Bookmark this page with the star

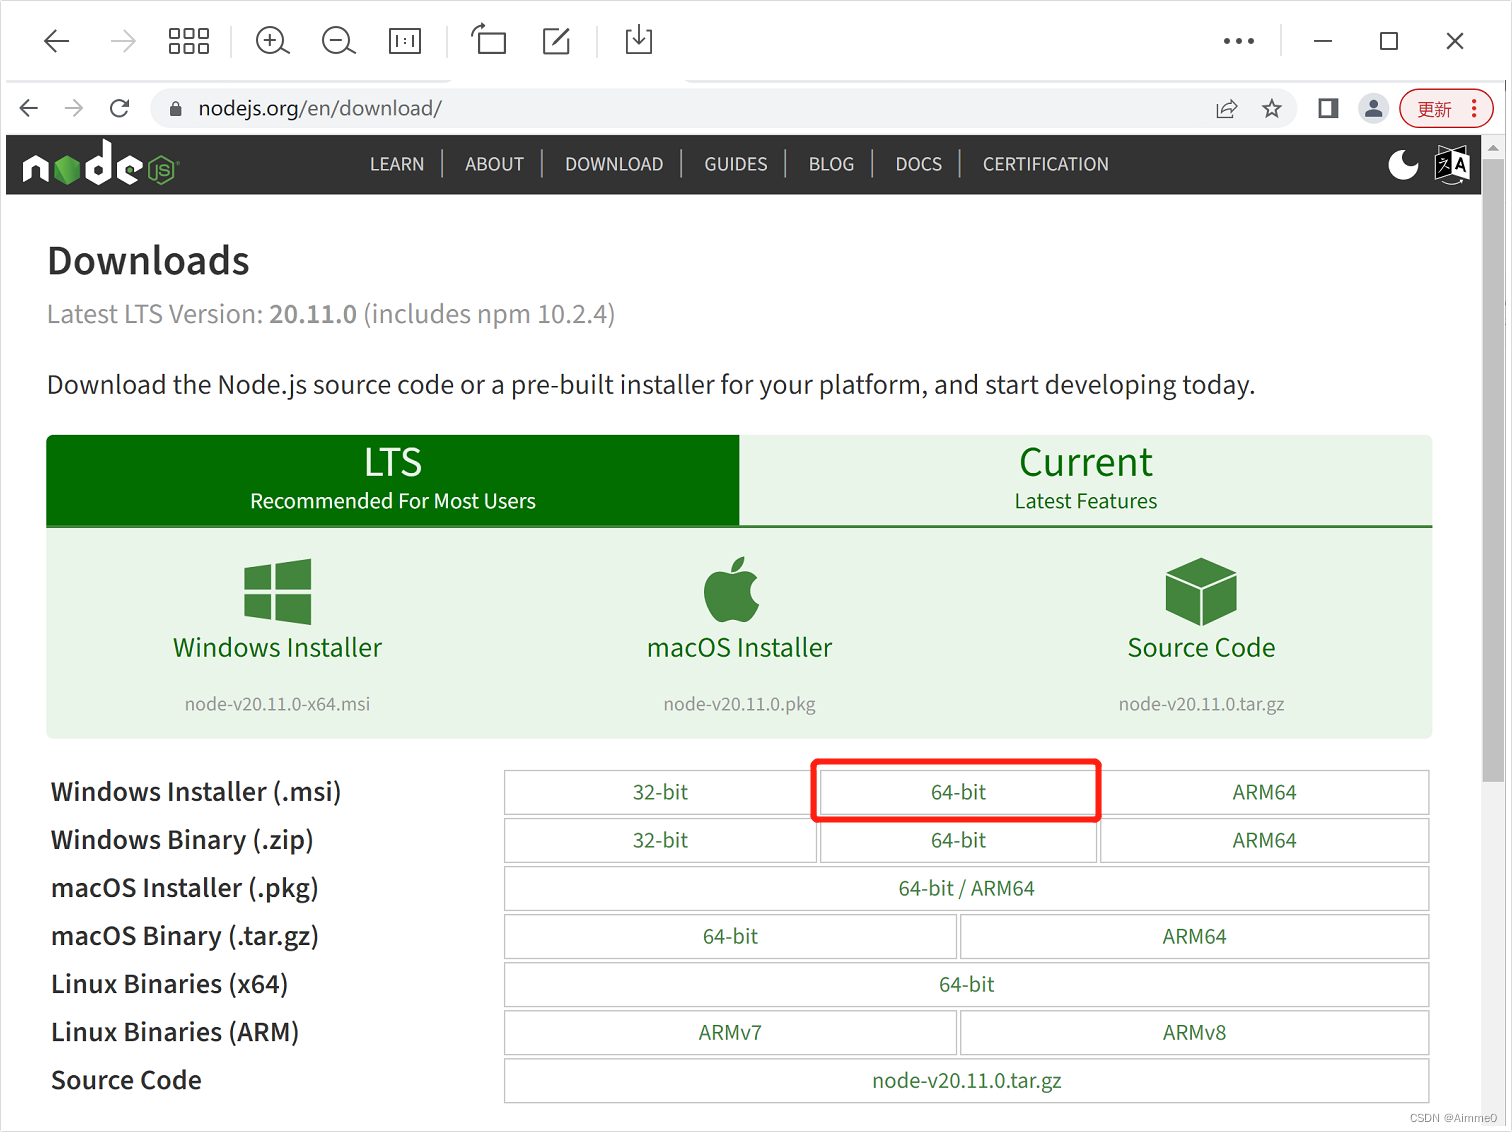(1272, 108)
